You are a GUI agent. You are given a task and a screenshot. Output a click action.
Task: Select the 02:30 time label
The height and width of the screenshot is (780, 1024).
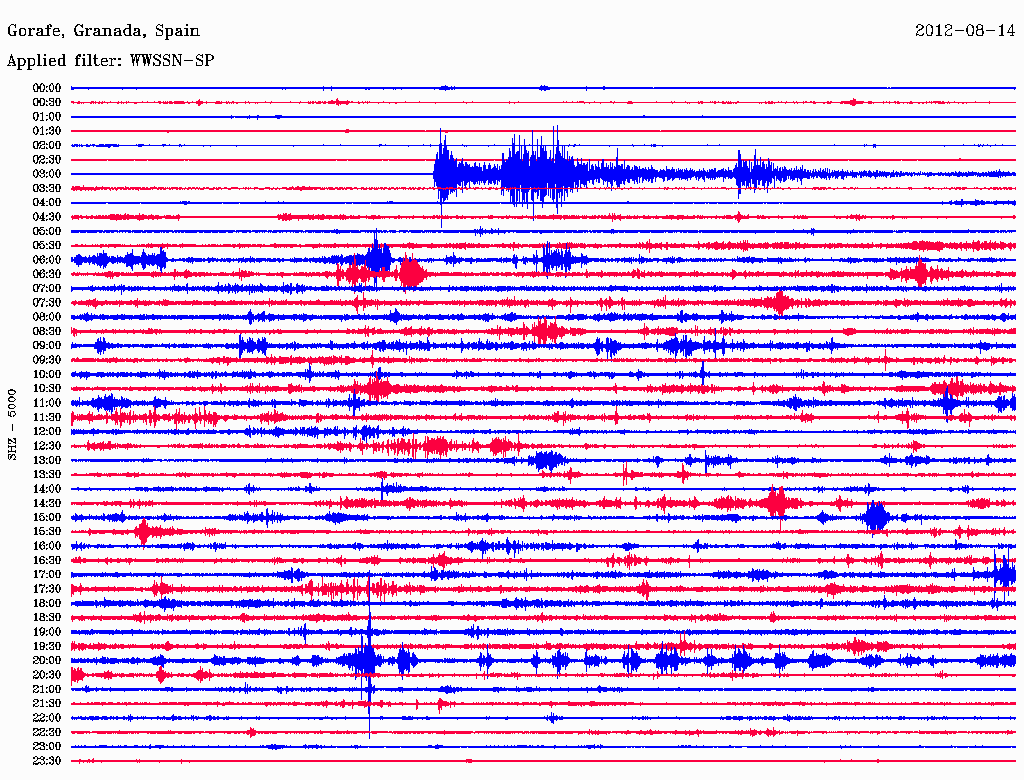(x=46, y=159)
